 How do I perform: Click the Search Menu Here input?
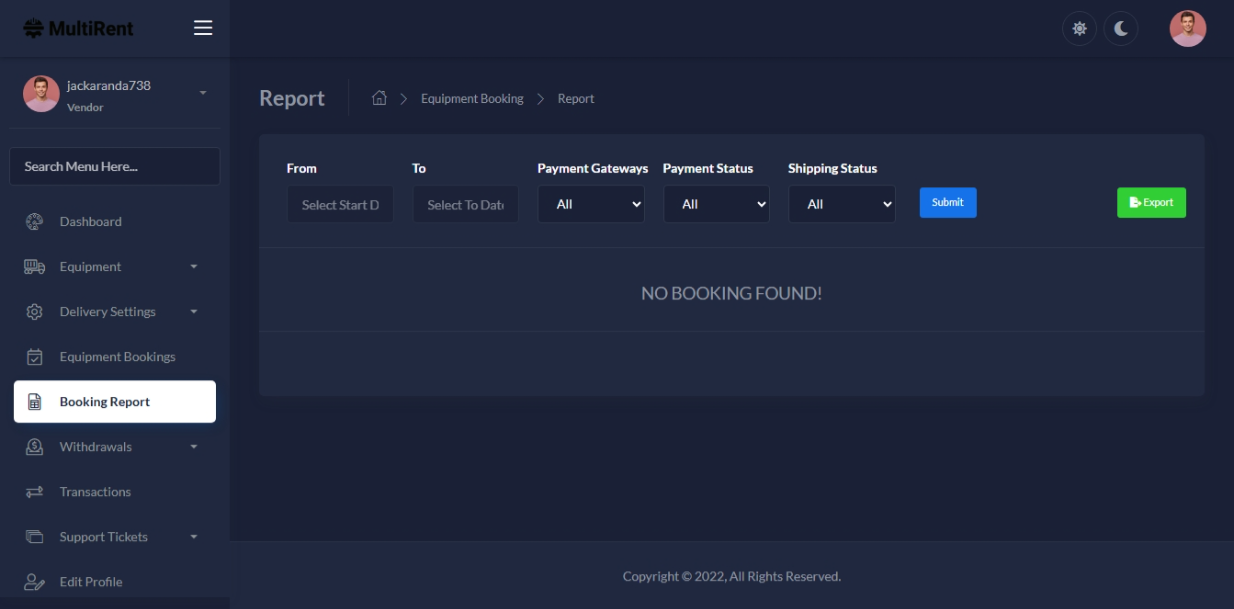tap(115, 167)
